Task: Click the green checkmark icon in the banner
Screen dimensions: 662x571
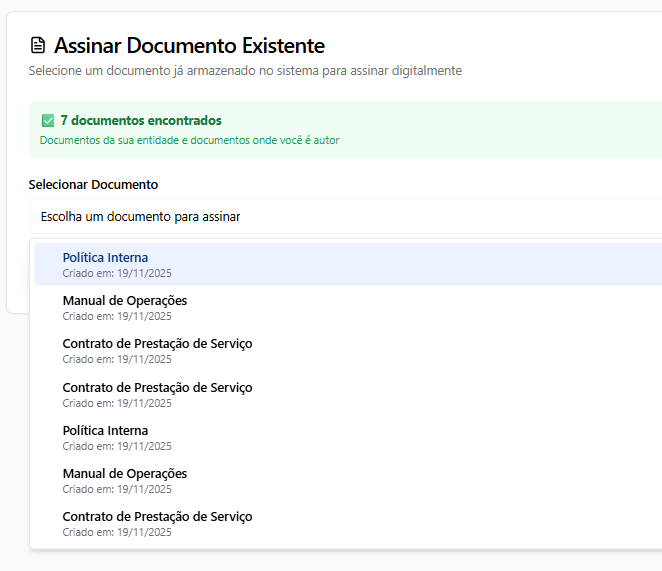Action: click(x=47, y=120)
